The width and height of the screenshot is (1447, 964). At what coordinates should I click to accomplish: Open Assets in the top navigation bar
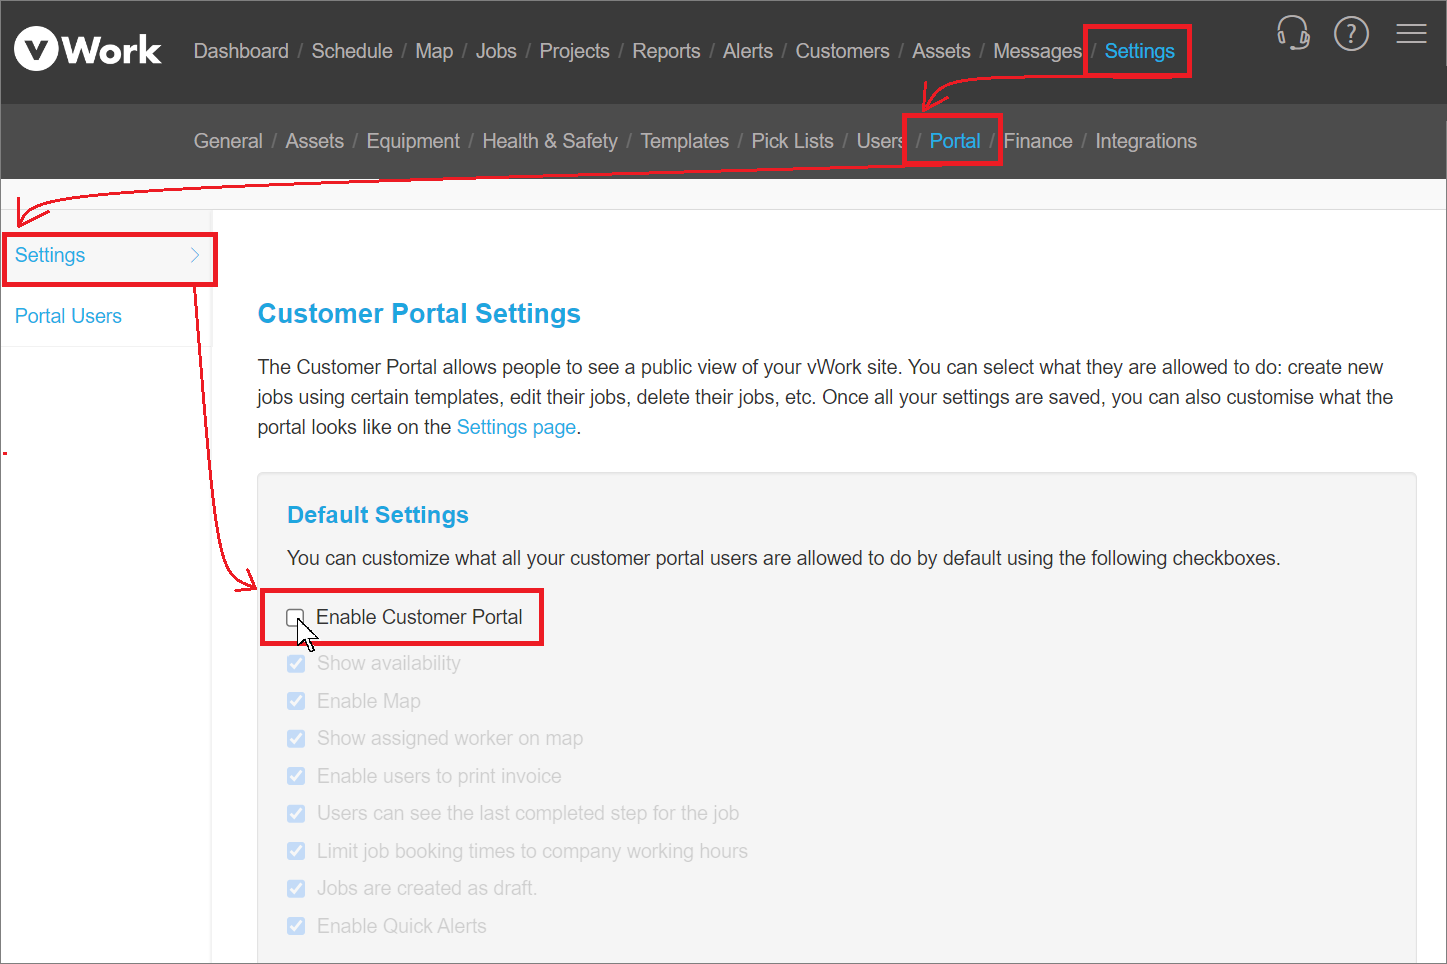[x=941, y=51]
